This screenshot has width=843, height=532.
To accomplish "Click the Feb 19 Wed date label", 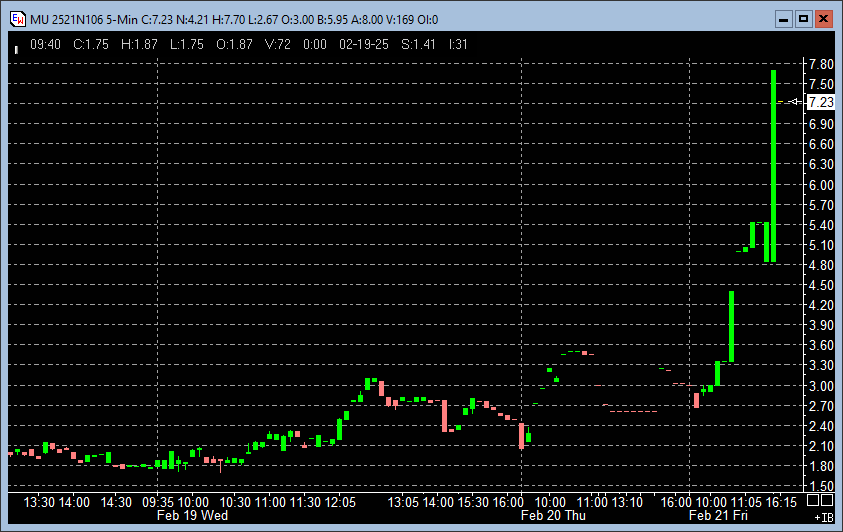I will tap(192, 515).
